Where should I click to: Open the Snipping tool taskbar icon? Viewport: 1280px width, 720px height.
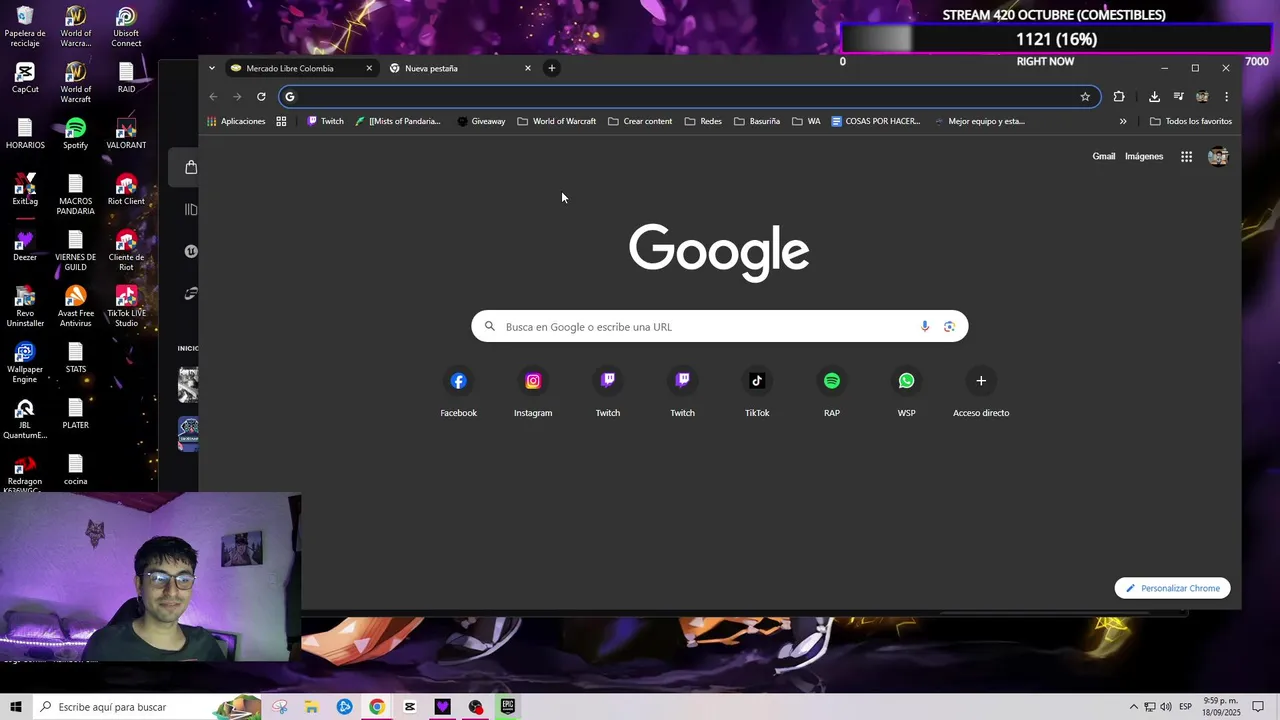pos(280,707)
